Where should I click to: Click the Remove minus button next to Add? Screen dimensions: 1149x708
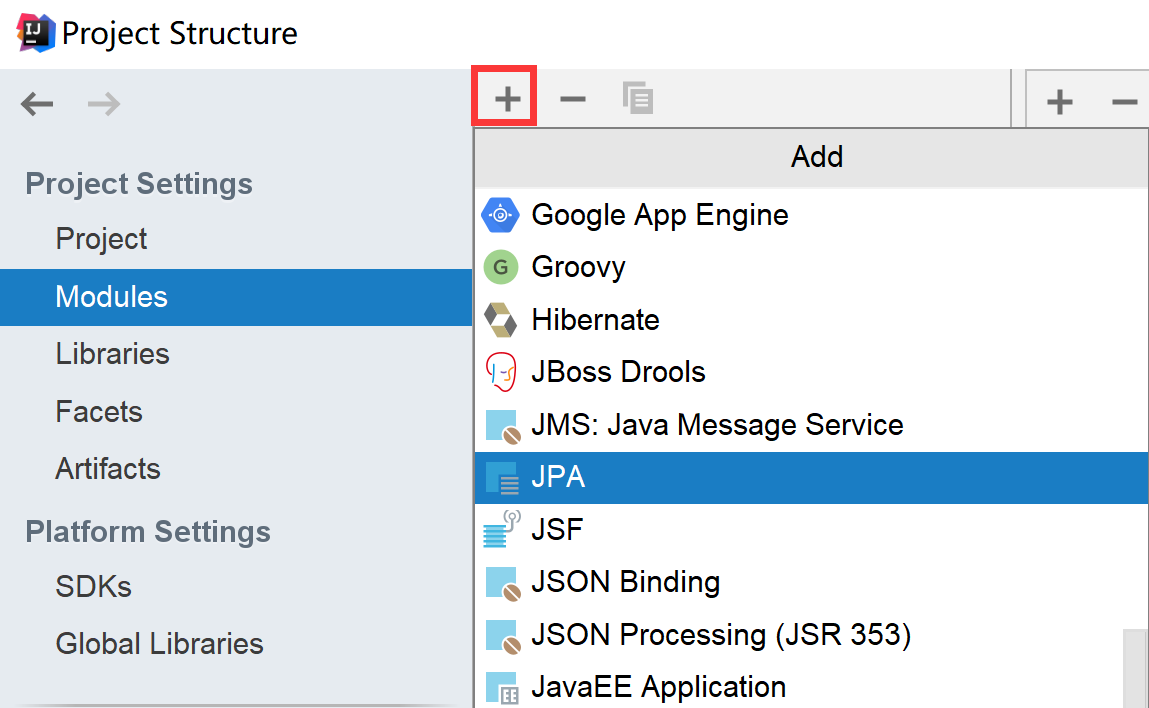point(572,98)
